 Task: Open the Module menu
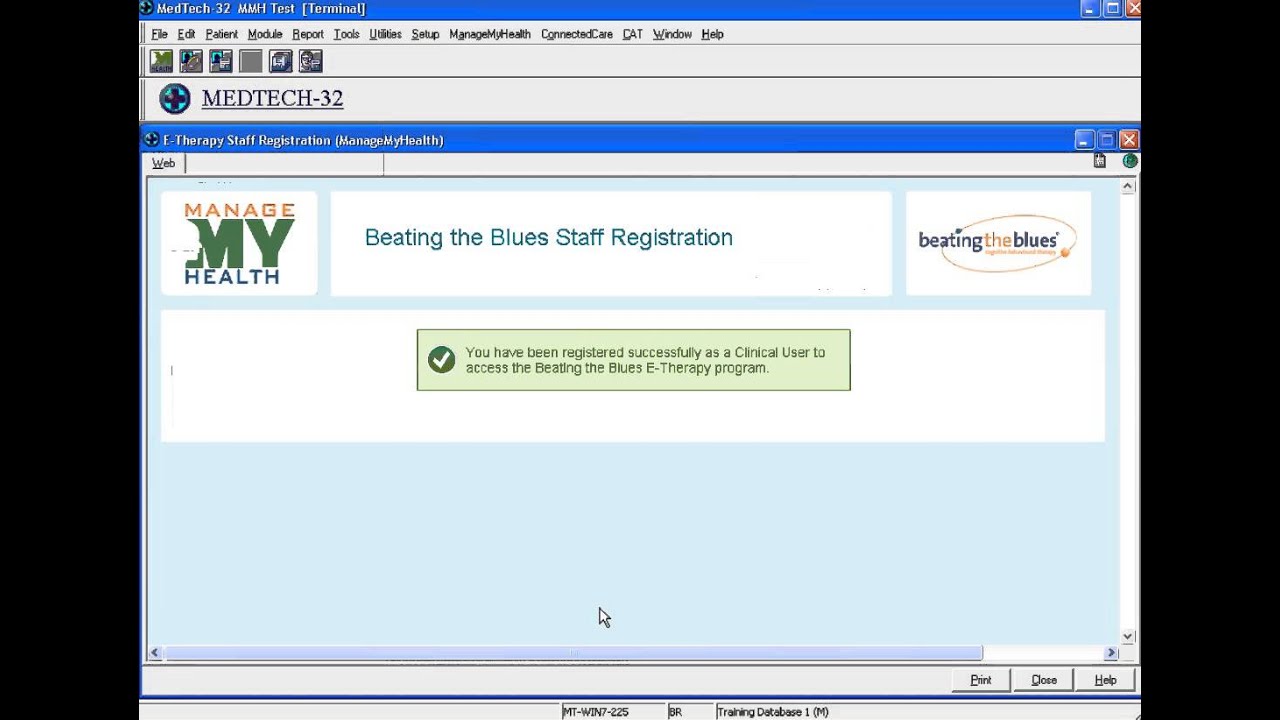pos(265,34)
